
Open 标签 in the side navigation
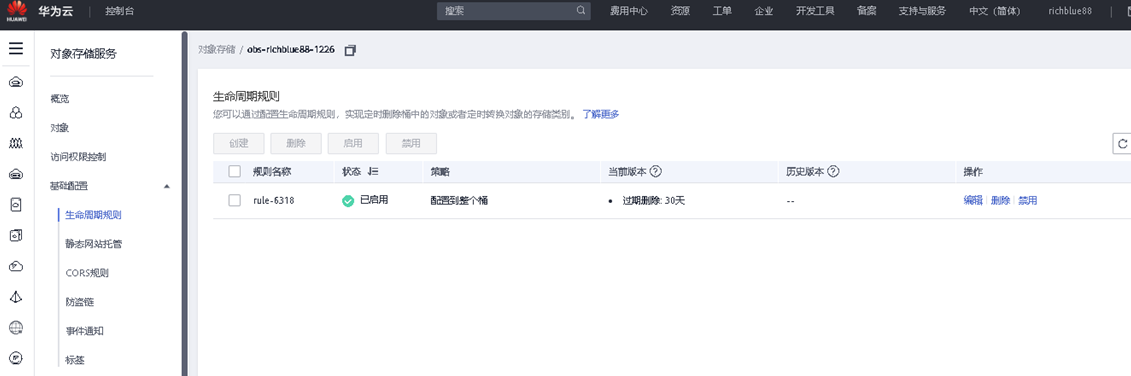[75, 359]
